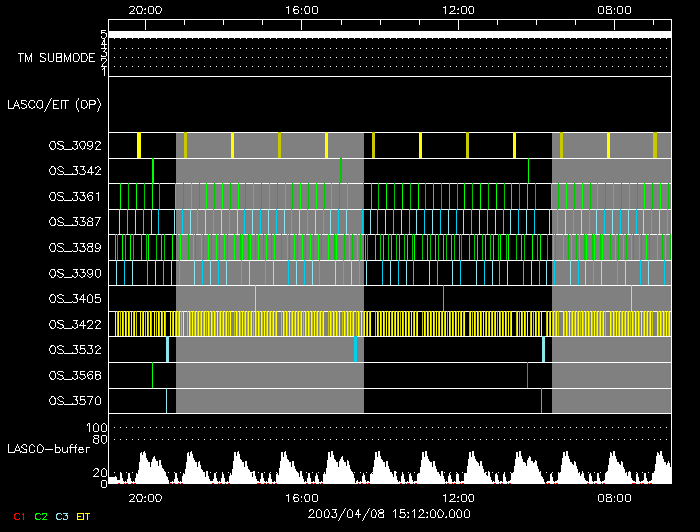Select the OS_3422 row label
This screenshot has width=700, height=532.
click(75, 324)
